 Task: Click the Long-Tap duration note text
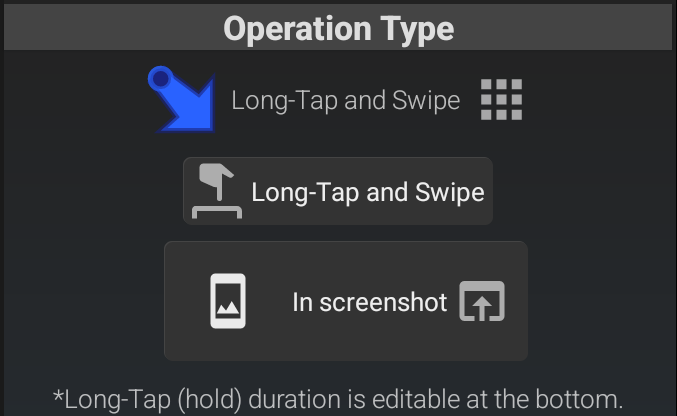click(338, 400)
